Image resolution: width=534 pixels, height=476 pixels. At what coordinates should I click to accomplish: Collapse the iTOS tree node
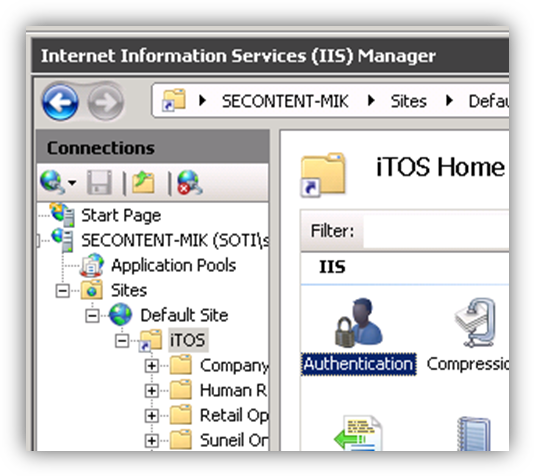point(122,340)
